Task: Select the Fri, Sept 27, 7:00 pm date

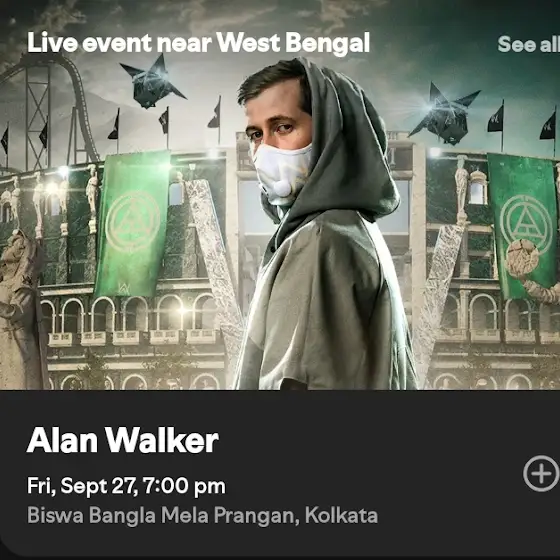Action: [x=126, y=486]
